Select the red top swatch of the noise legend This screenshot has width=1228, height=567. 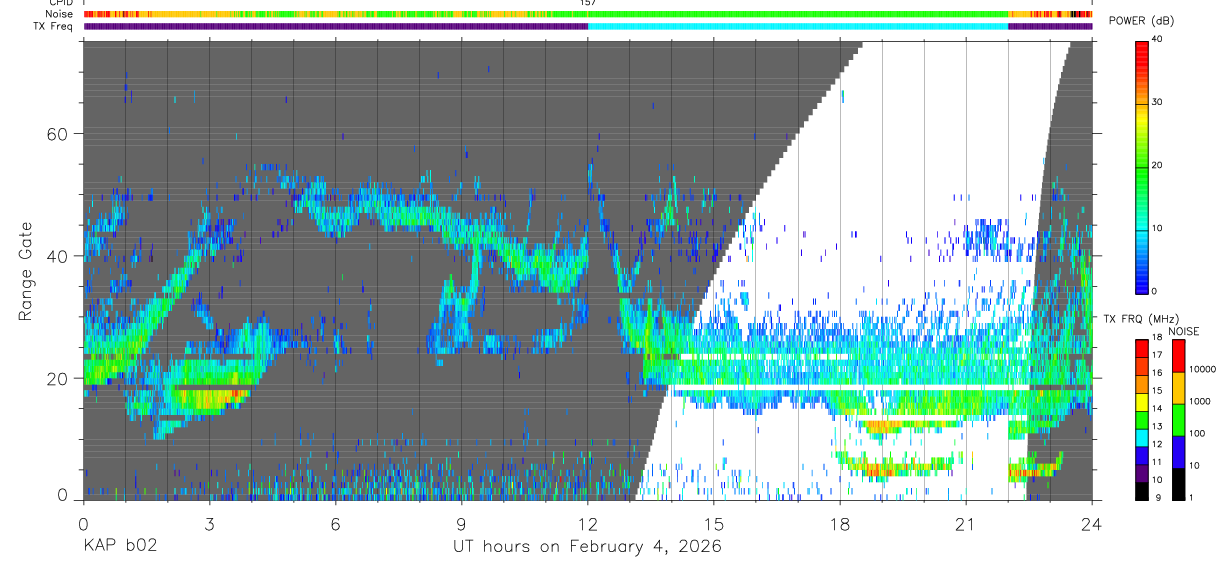pos(1177,356)
